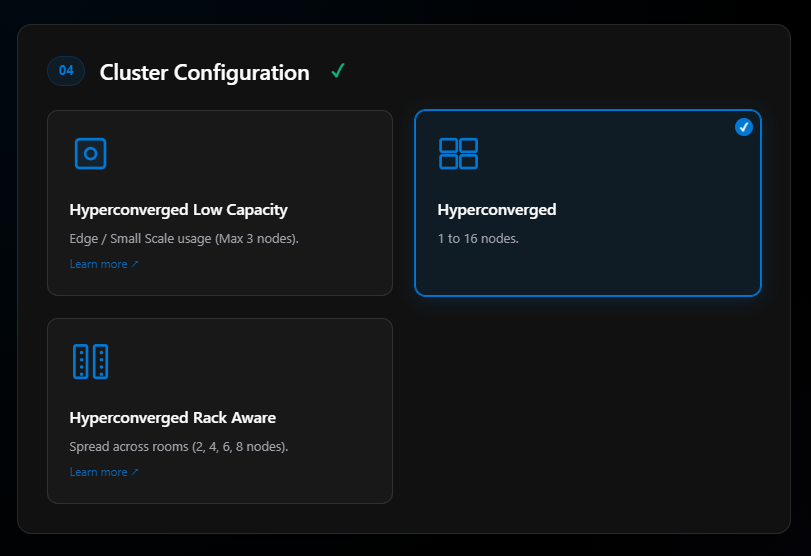Viewport: 811px width, 556px height.
Task: Click the server racks Rack Aware icon
Action: [x=90, y=361]
